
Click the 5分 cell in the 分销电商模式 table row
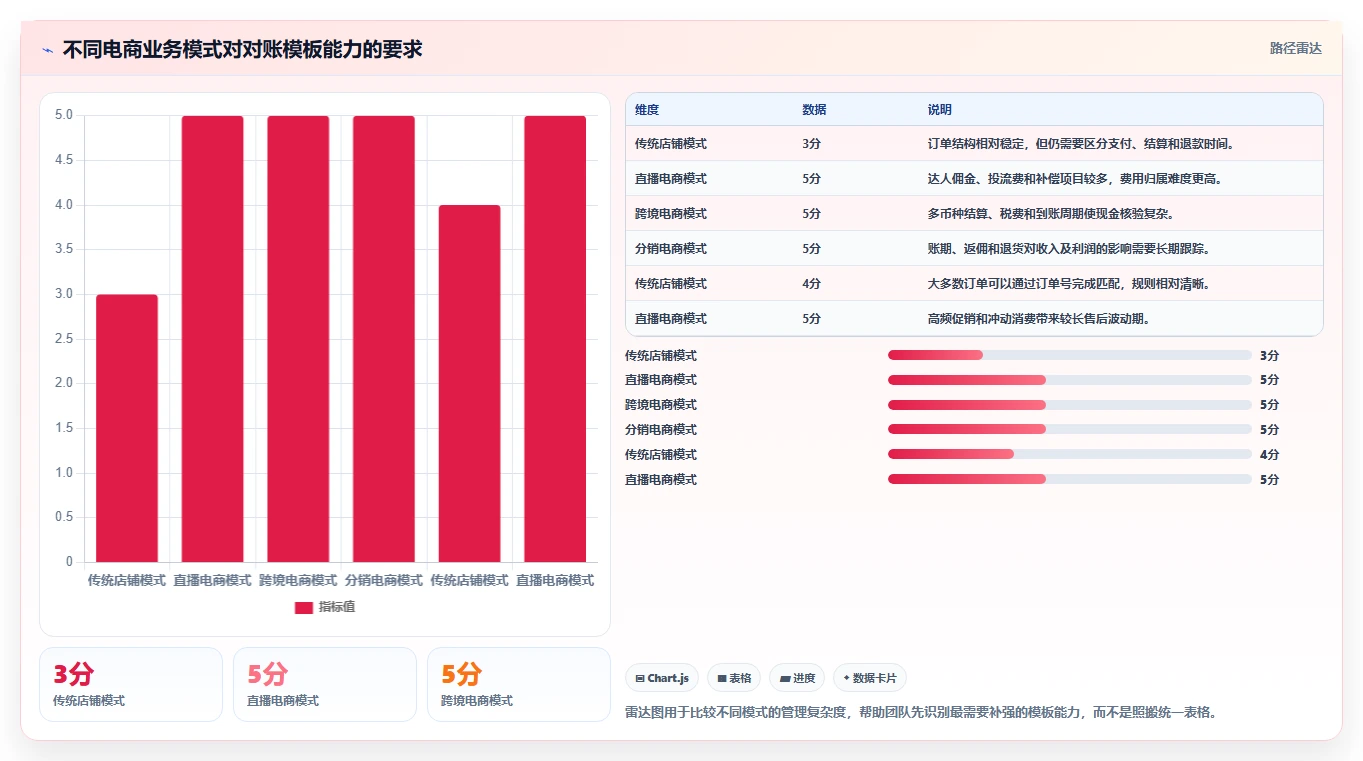point(811,249)
